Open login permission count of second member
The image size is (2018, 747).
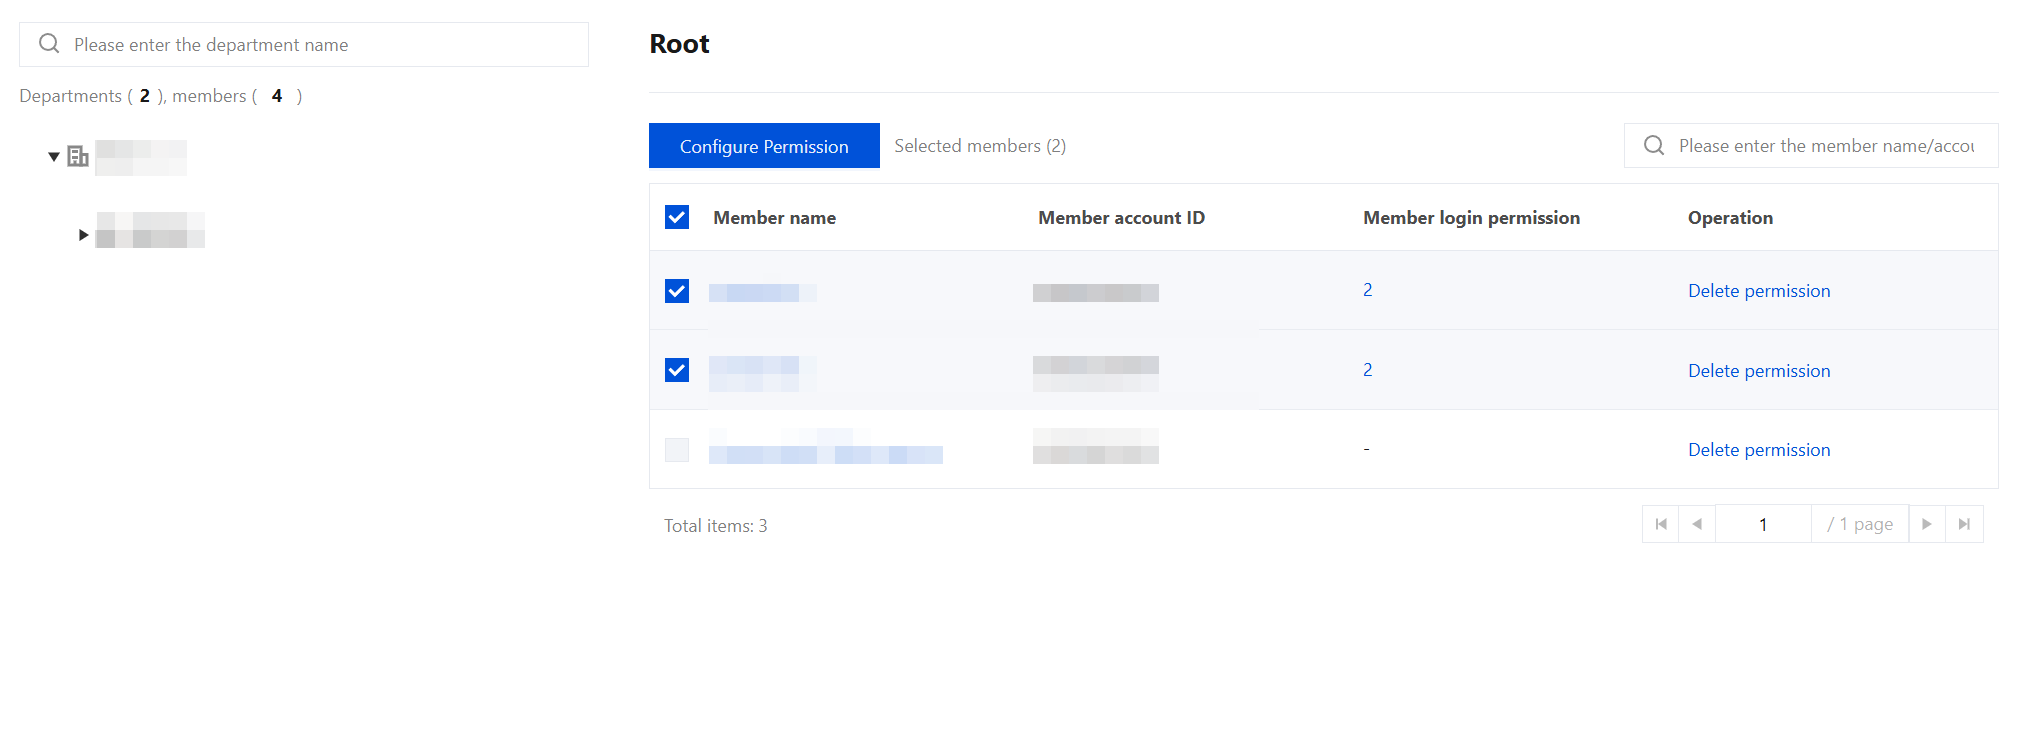[x=1367, y=370]
